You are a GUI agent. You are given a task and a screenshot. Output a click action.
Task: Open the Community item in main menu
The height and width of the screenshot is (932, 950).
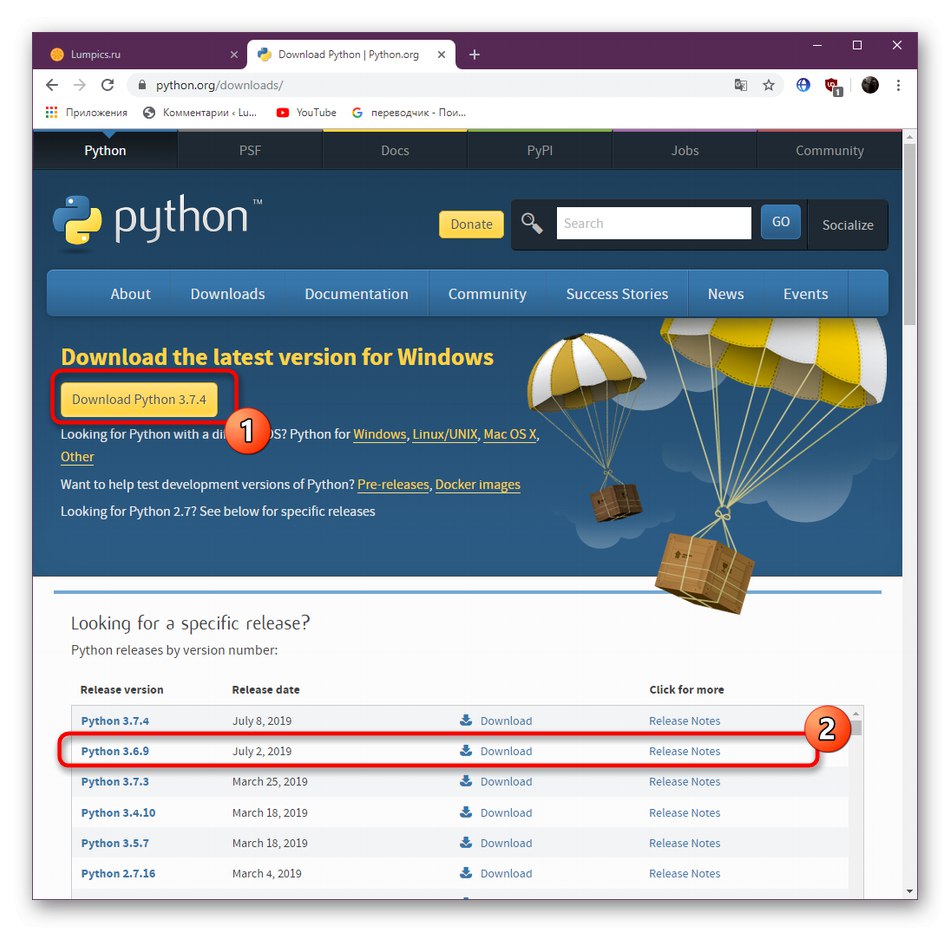[487, 294]
